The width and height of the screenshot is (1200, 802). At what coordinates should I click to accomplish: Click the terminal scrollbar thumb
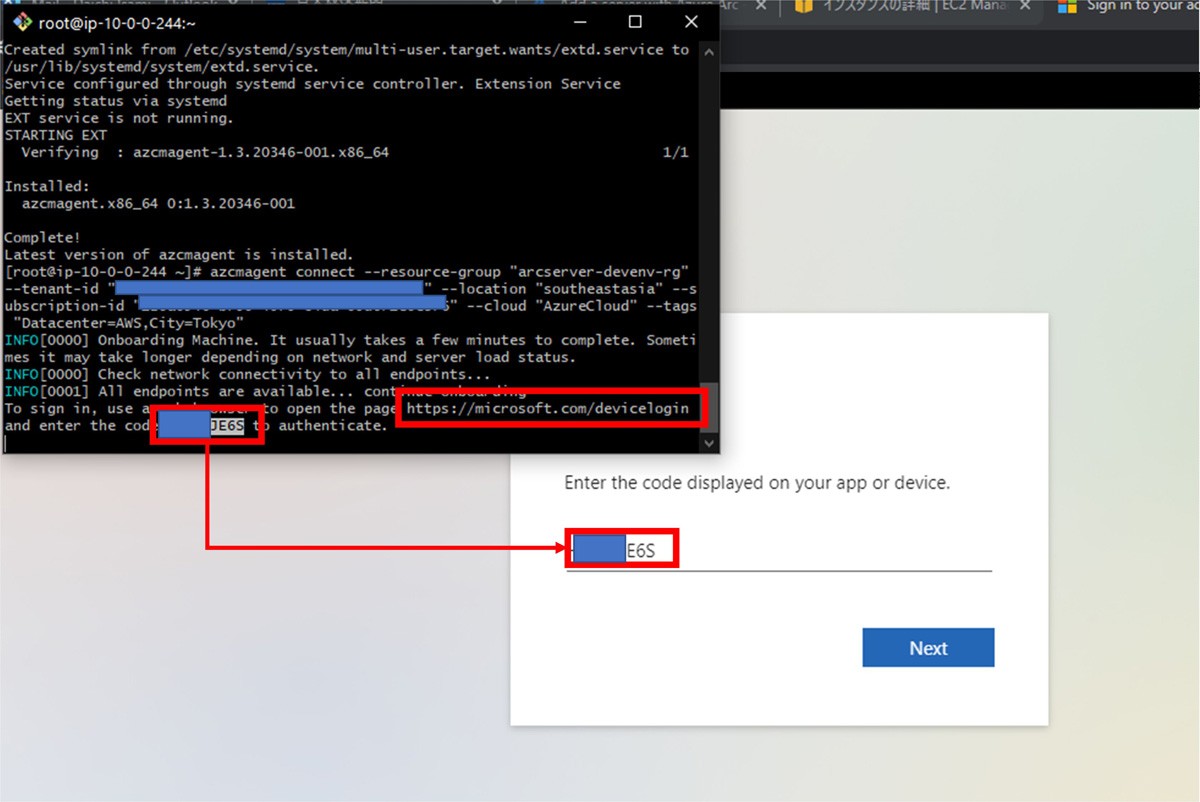pyautogui.click(x=709, y=406)
